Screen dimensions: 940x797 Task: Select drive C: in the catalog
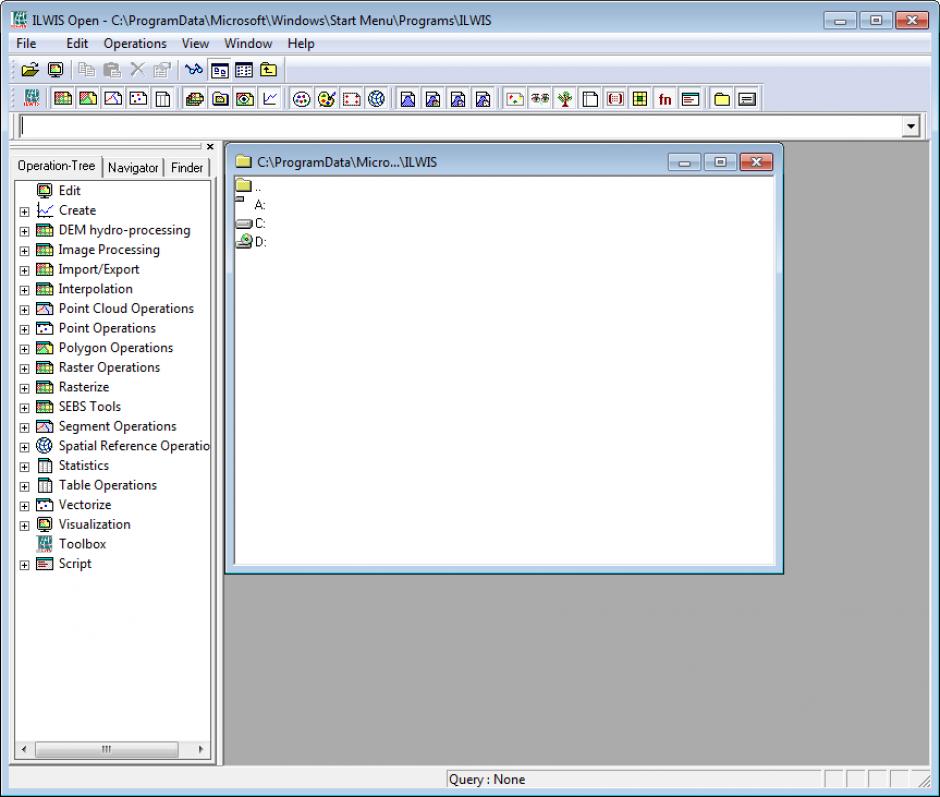(251, 223)
